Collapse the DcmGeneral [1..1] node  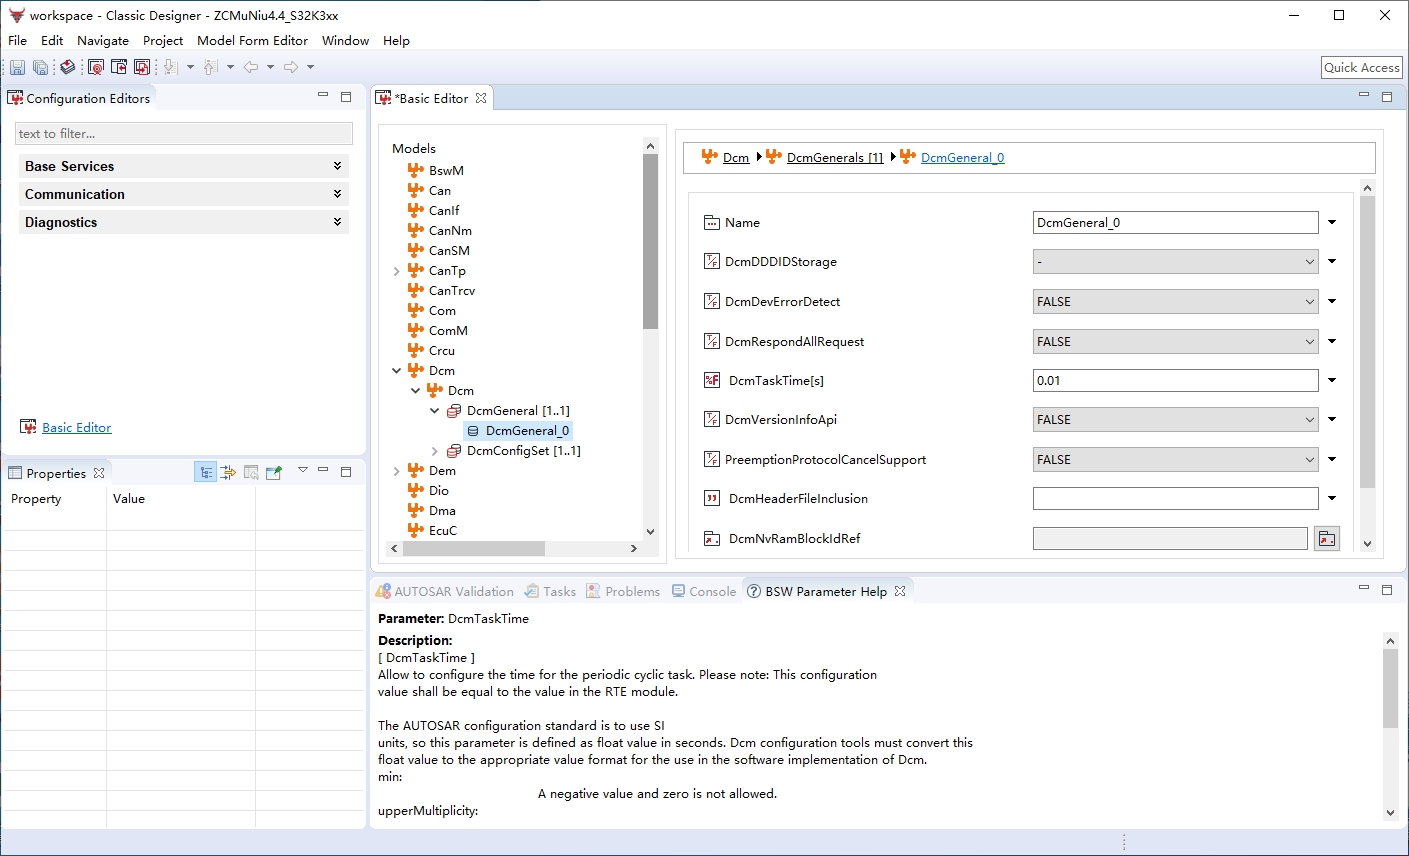(435, 411)
